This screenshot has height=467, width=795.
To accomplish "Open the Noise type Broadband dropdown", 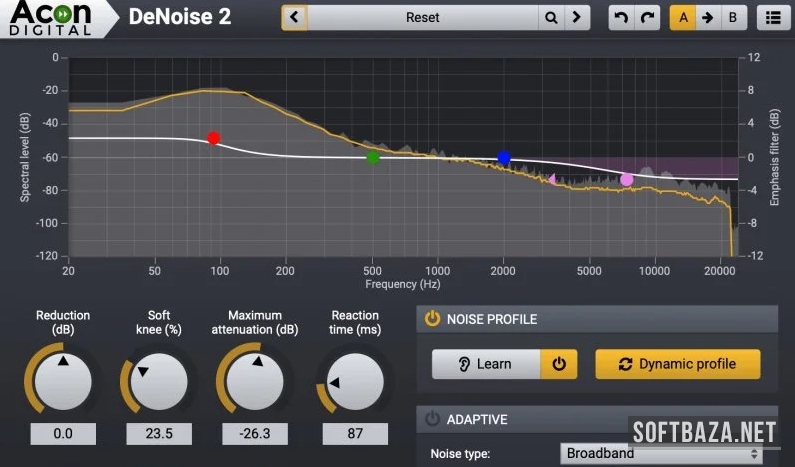I will (x=658, y=454).
